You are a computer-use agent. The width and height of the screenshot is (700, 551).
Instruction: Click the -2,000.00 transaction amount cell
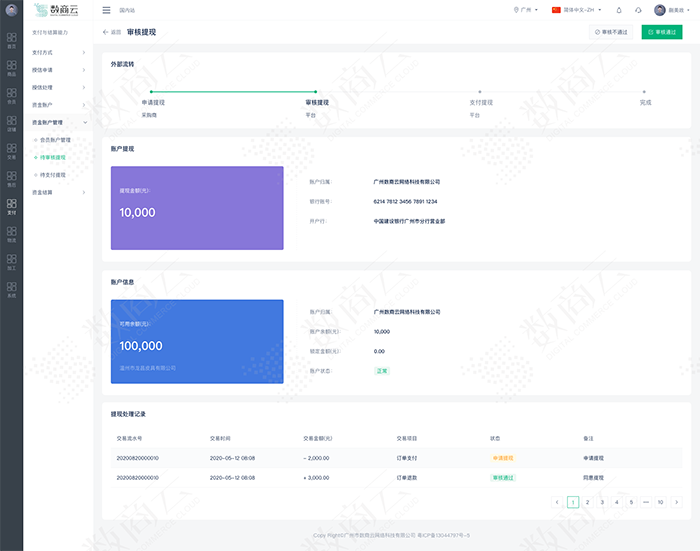pyautogui.click(x=316, y=458)
